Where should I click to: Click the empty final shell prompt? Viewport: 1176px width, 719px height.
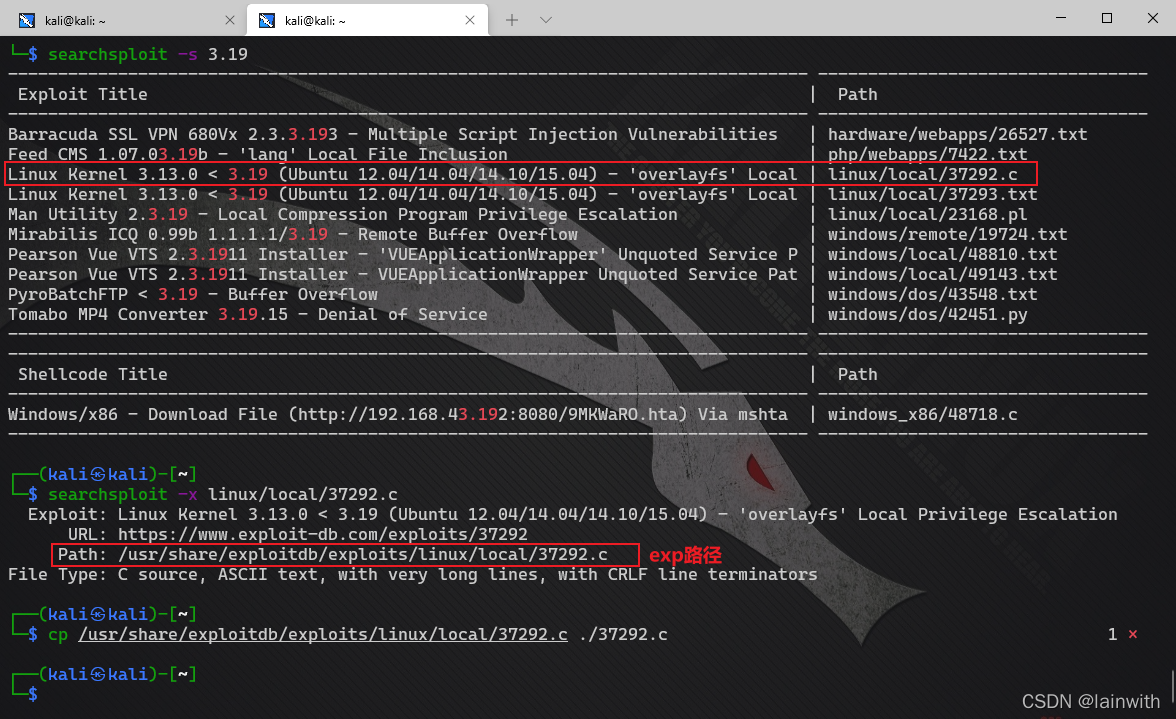(33, 694)
